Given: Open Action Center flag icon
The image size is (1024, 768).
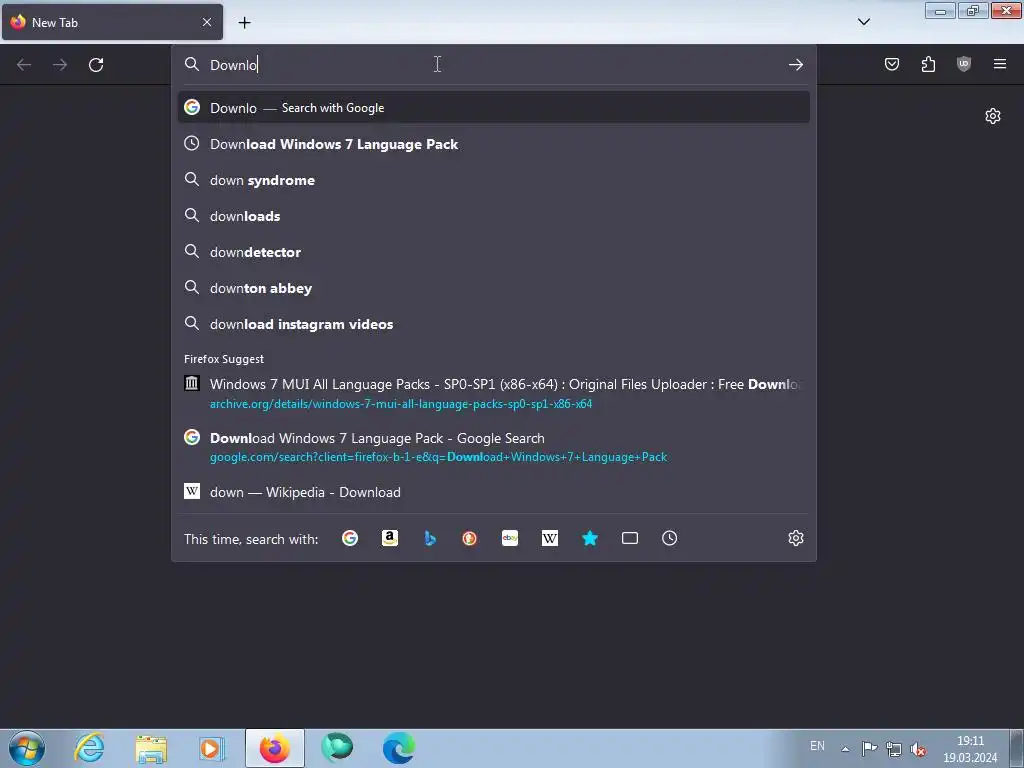Looking at the screenshot, I should (x=869, y=748).
